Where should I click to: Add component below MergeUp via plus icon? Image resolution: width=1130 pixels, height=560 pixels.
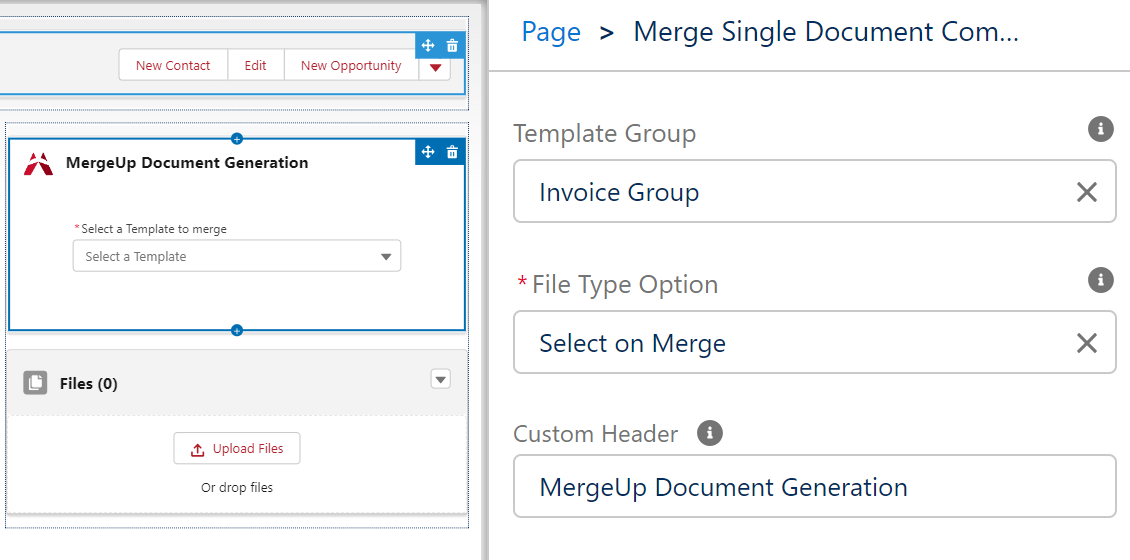coord(236,330)
